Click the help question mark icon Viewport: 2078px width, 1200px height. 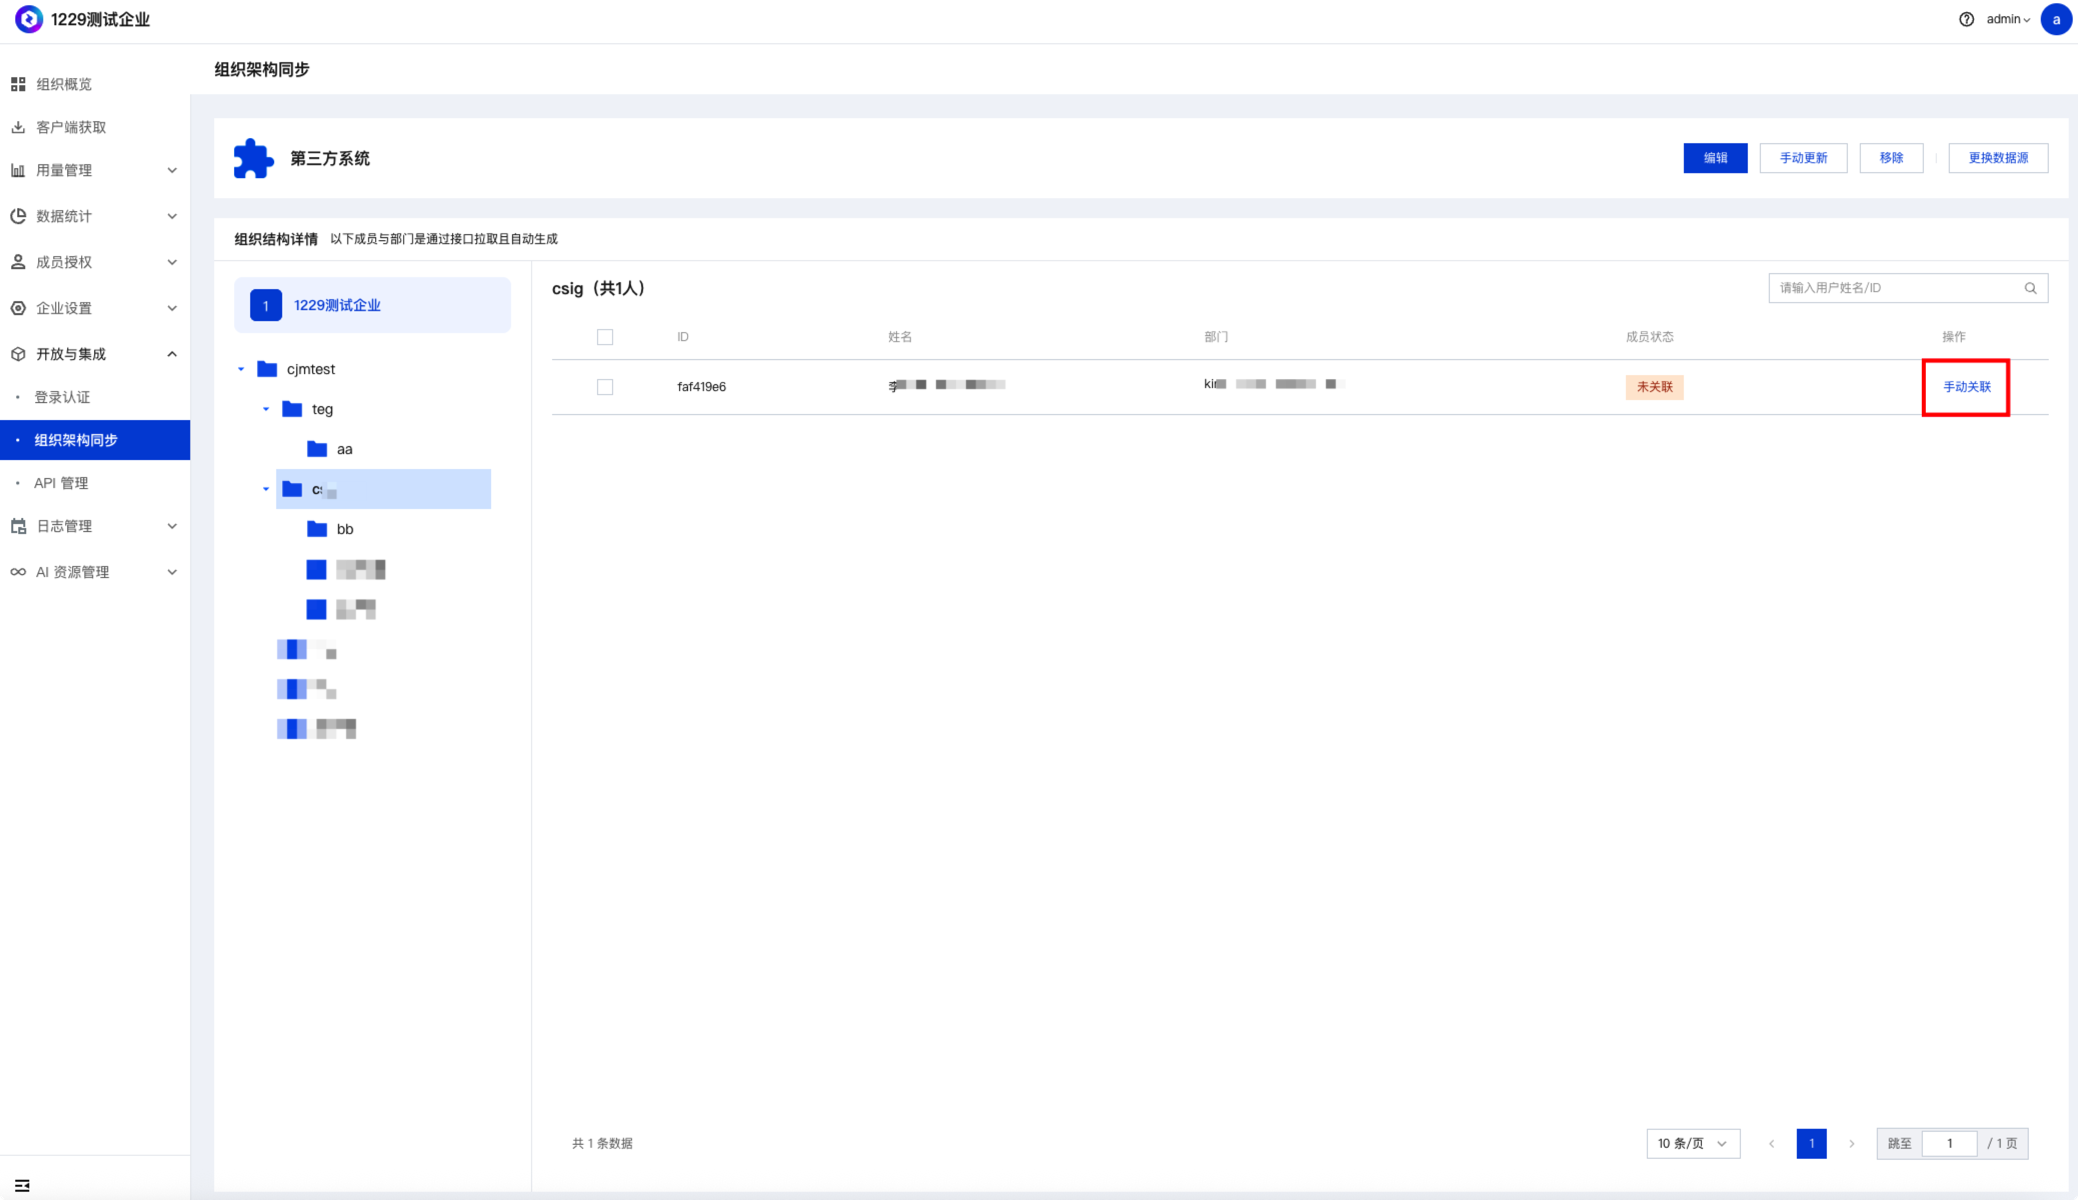(1966, 19)
